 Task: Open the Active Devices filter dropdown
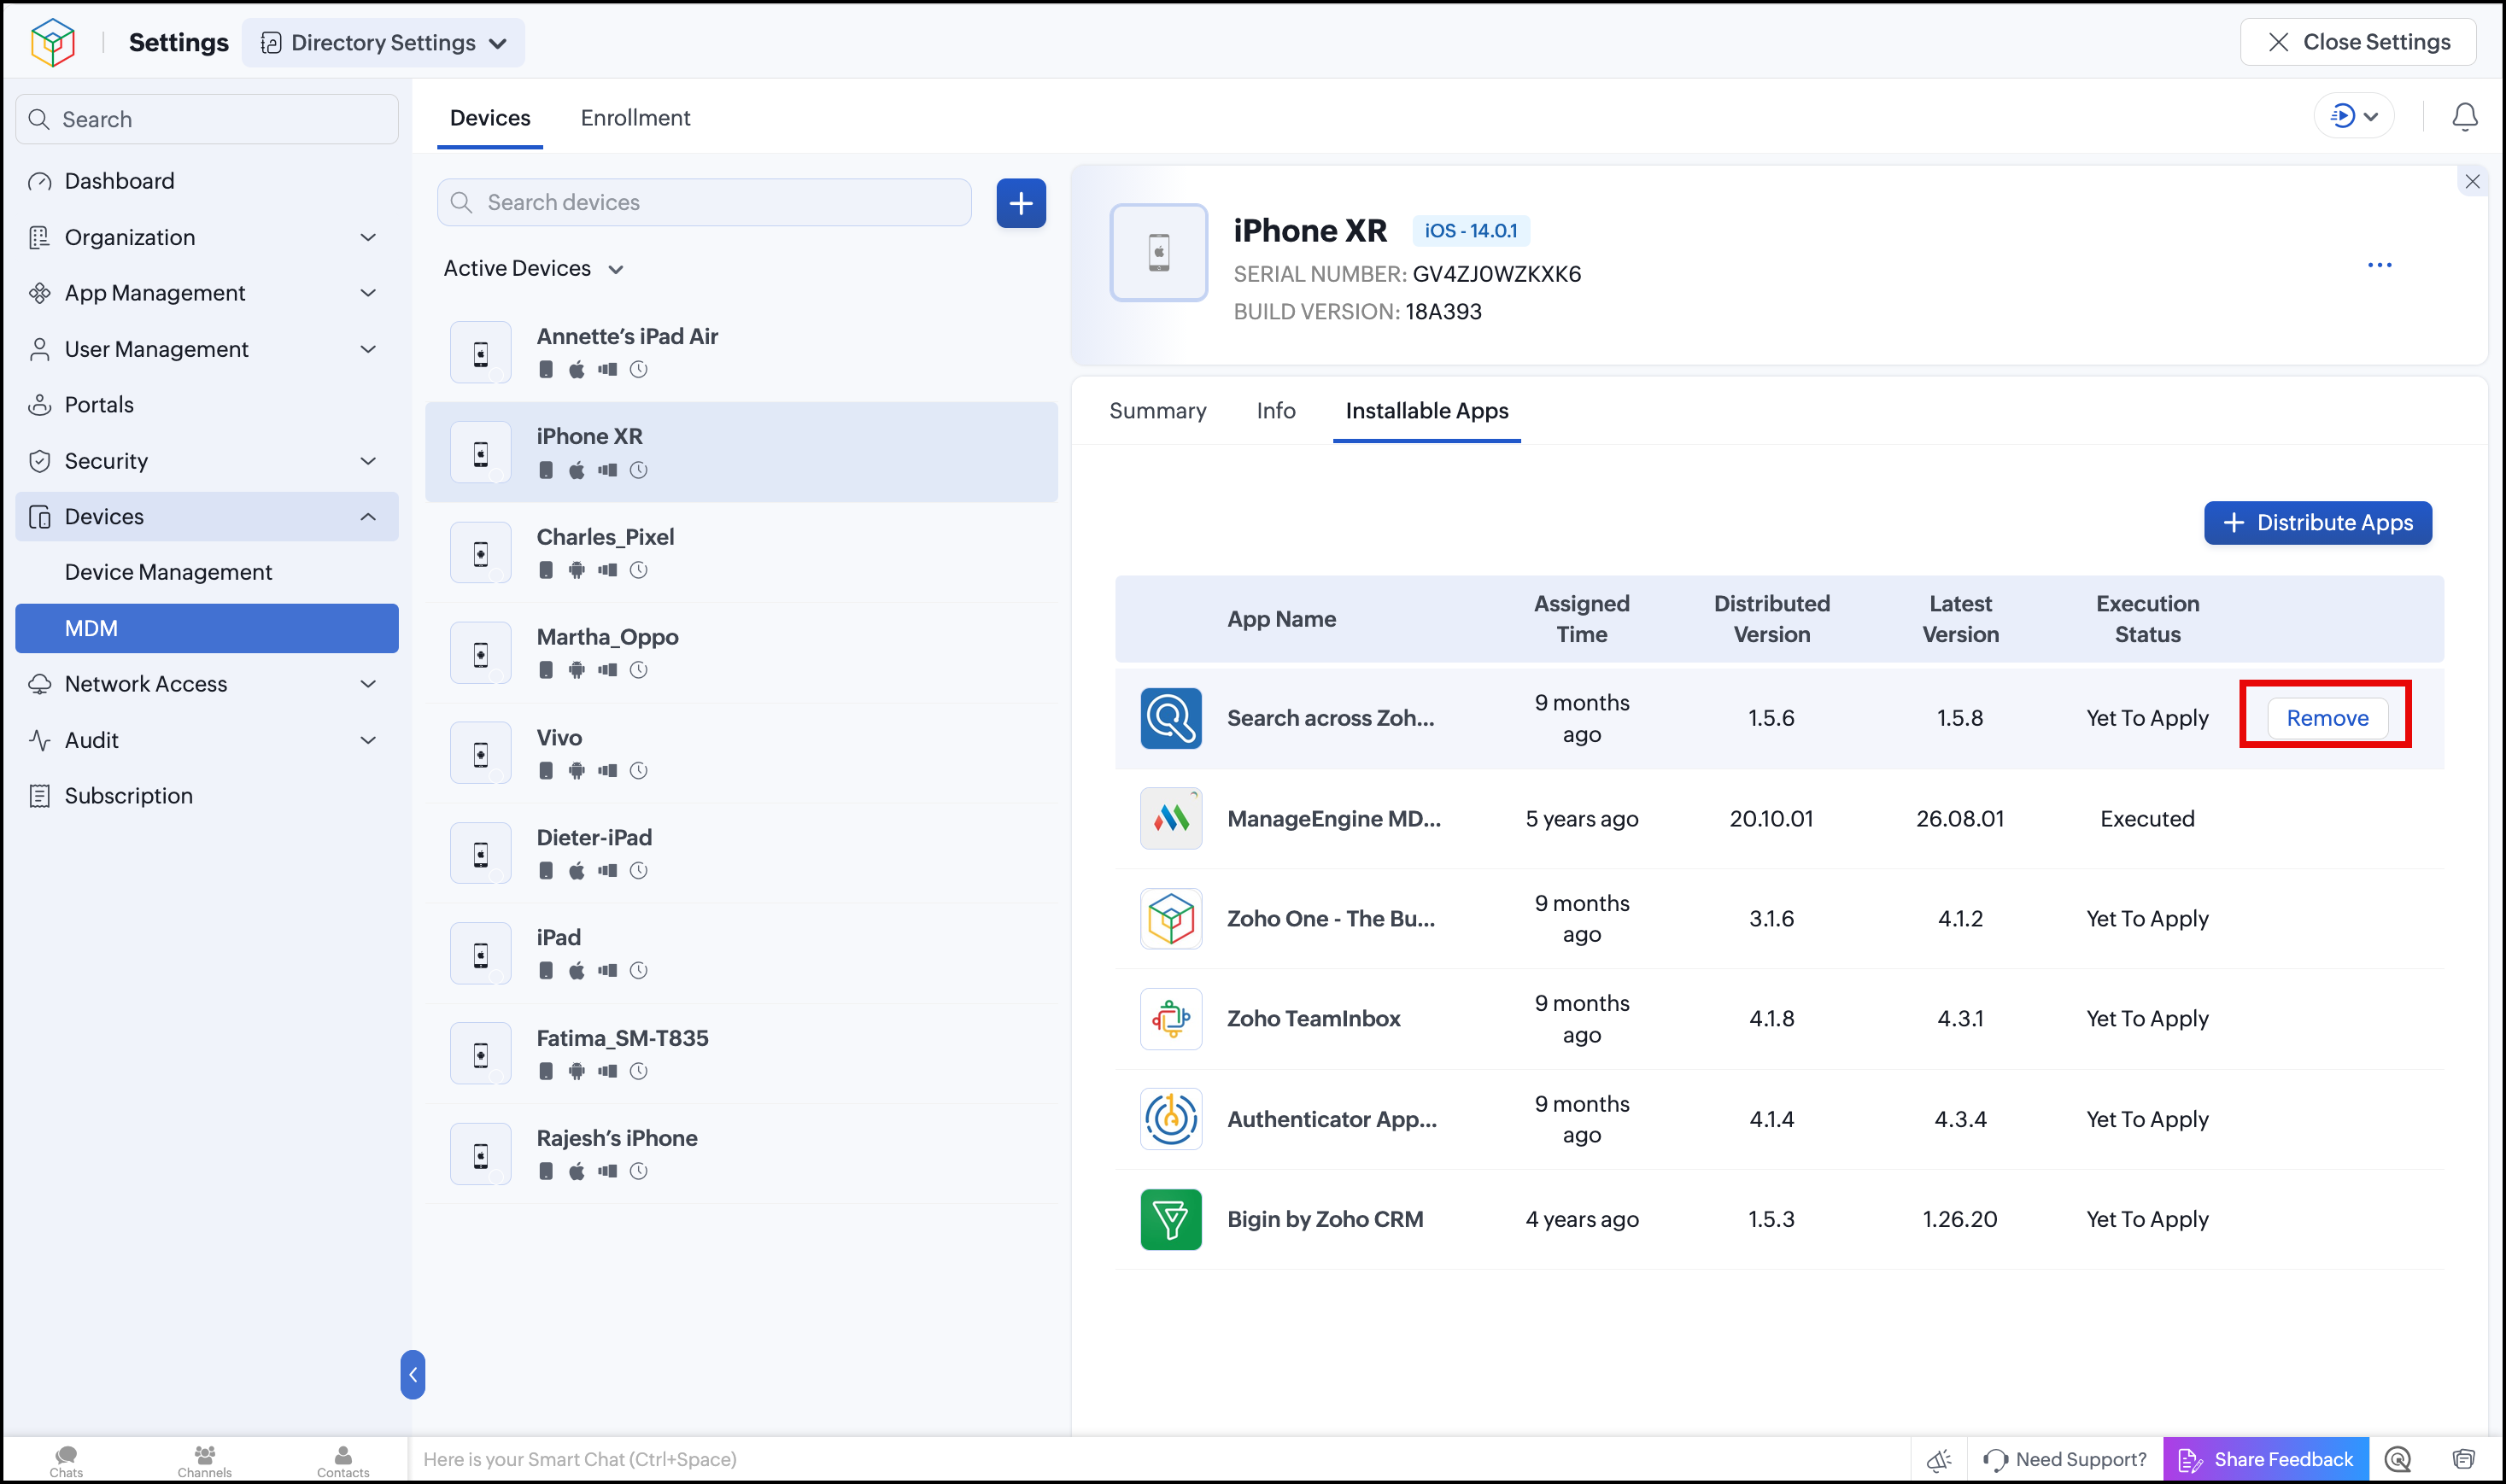tap(534, 268)
